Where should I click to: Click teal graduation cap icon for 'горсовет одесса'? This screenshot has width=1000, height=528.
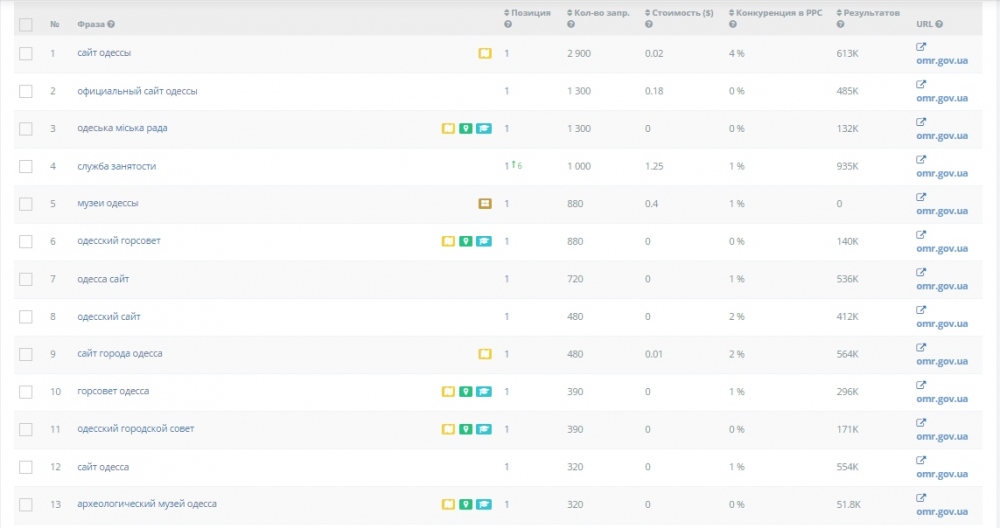click(484, 391)
